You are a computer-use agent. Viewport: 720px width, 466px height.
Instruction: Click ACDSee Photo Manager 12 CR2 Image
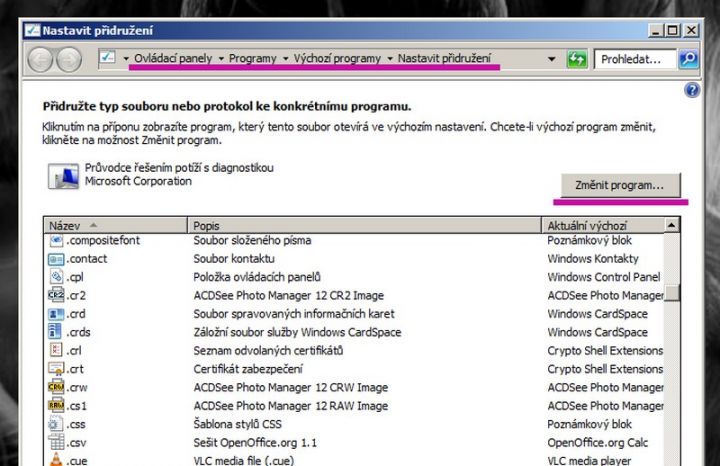click(288, 295)
